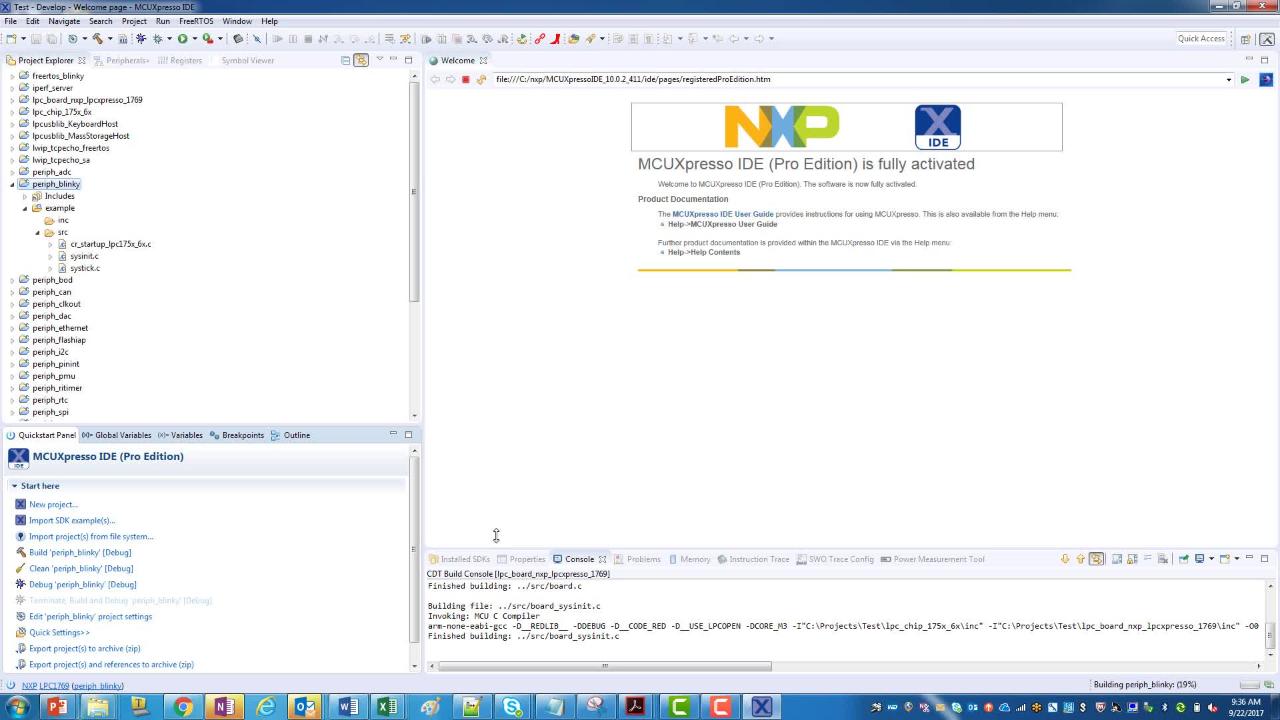This screenshot has height=720, width=1280.
Task: Open the Debug toolbar dropdown arrow
Action: coord(168,39)
